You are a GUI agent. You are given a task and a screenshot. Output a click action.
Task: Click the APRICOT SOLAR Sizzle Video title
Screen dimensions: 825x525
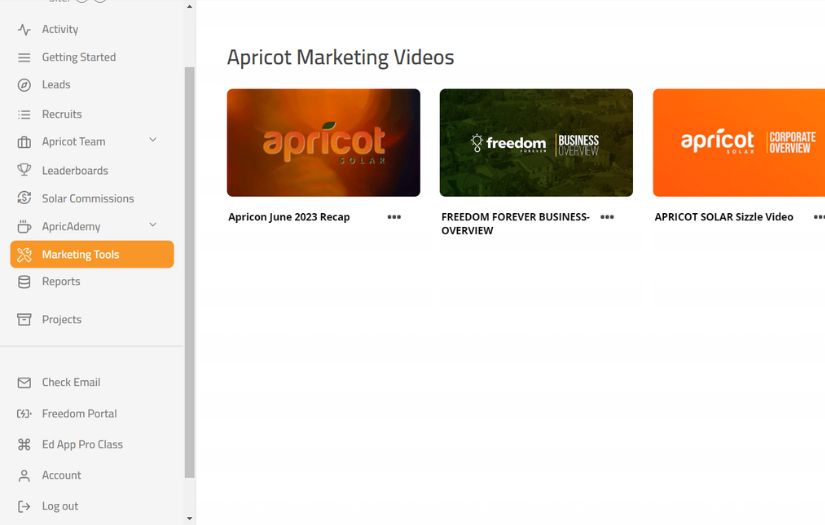point(724,217)
